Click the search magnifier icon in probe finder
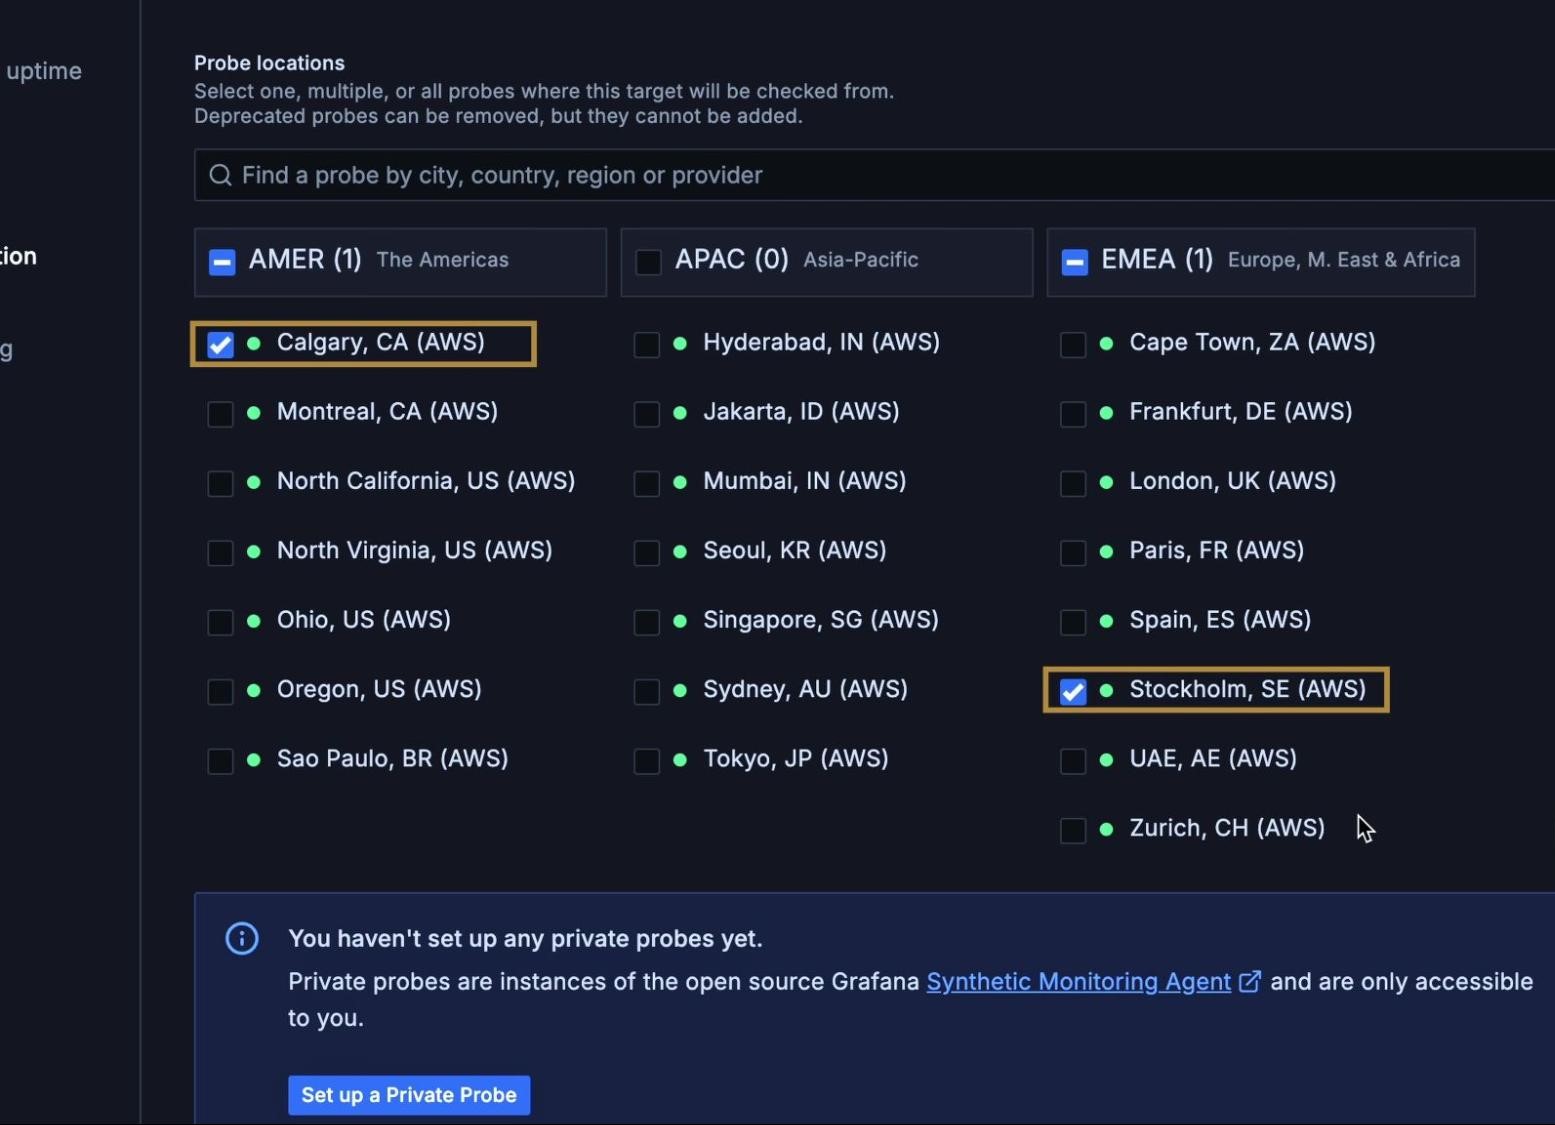1555x1125 pixels. (220, 176)
